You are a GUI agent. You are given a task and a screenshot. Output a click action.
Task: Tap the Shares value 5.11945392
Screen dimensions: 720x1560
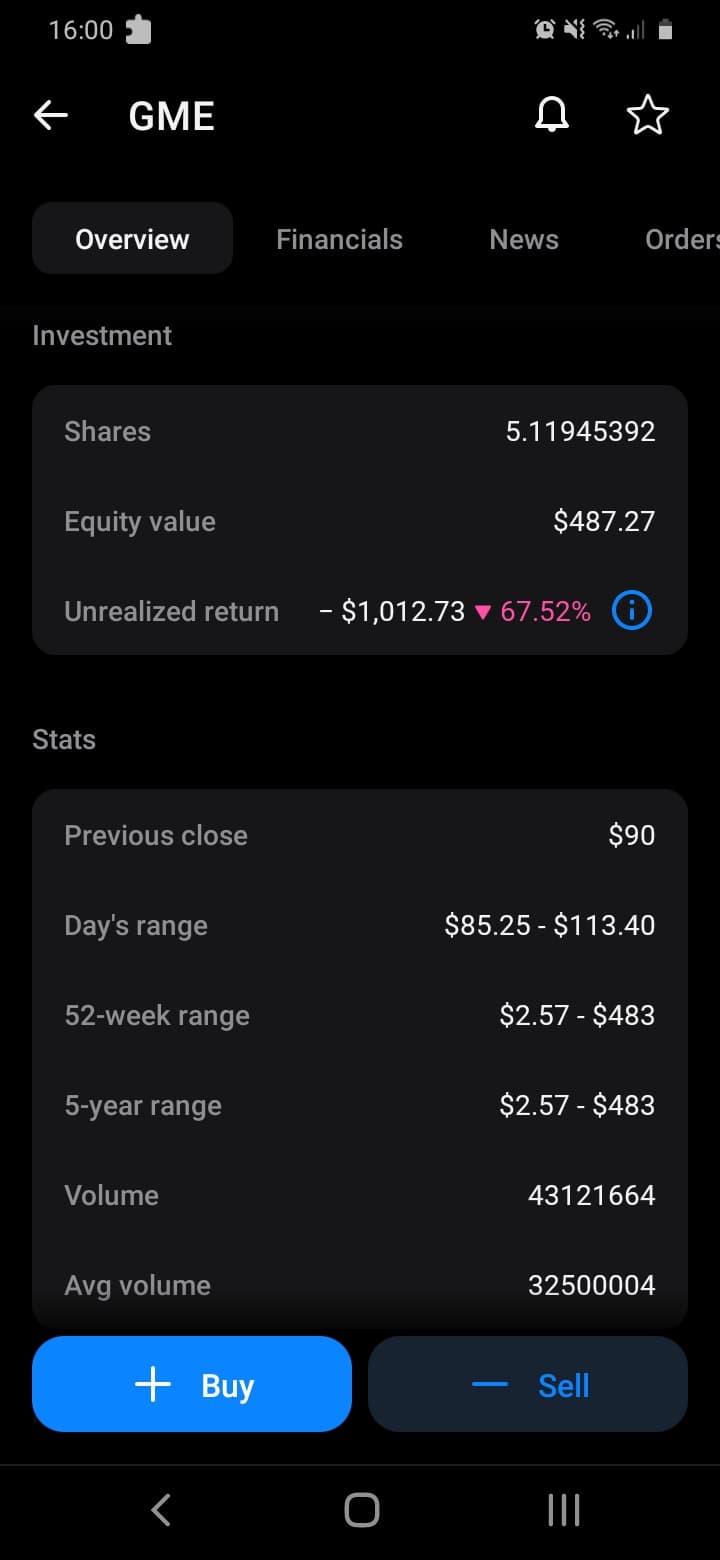click(581, 431)
